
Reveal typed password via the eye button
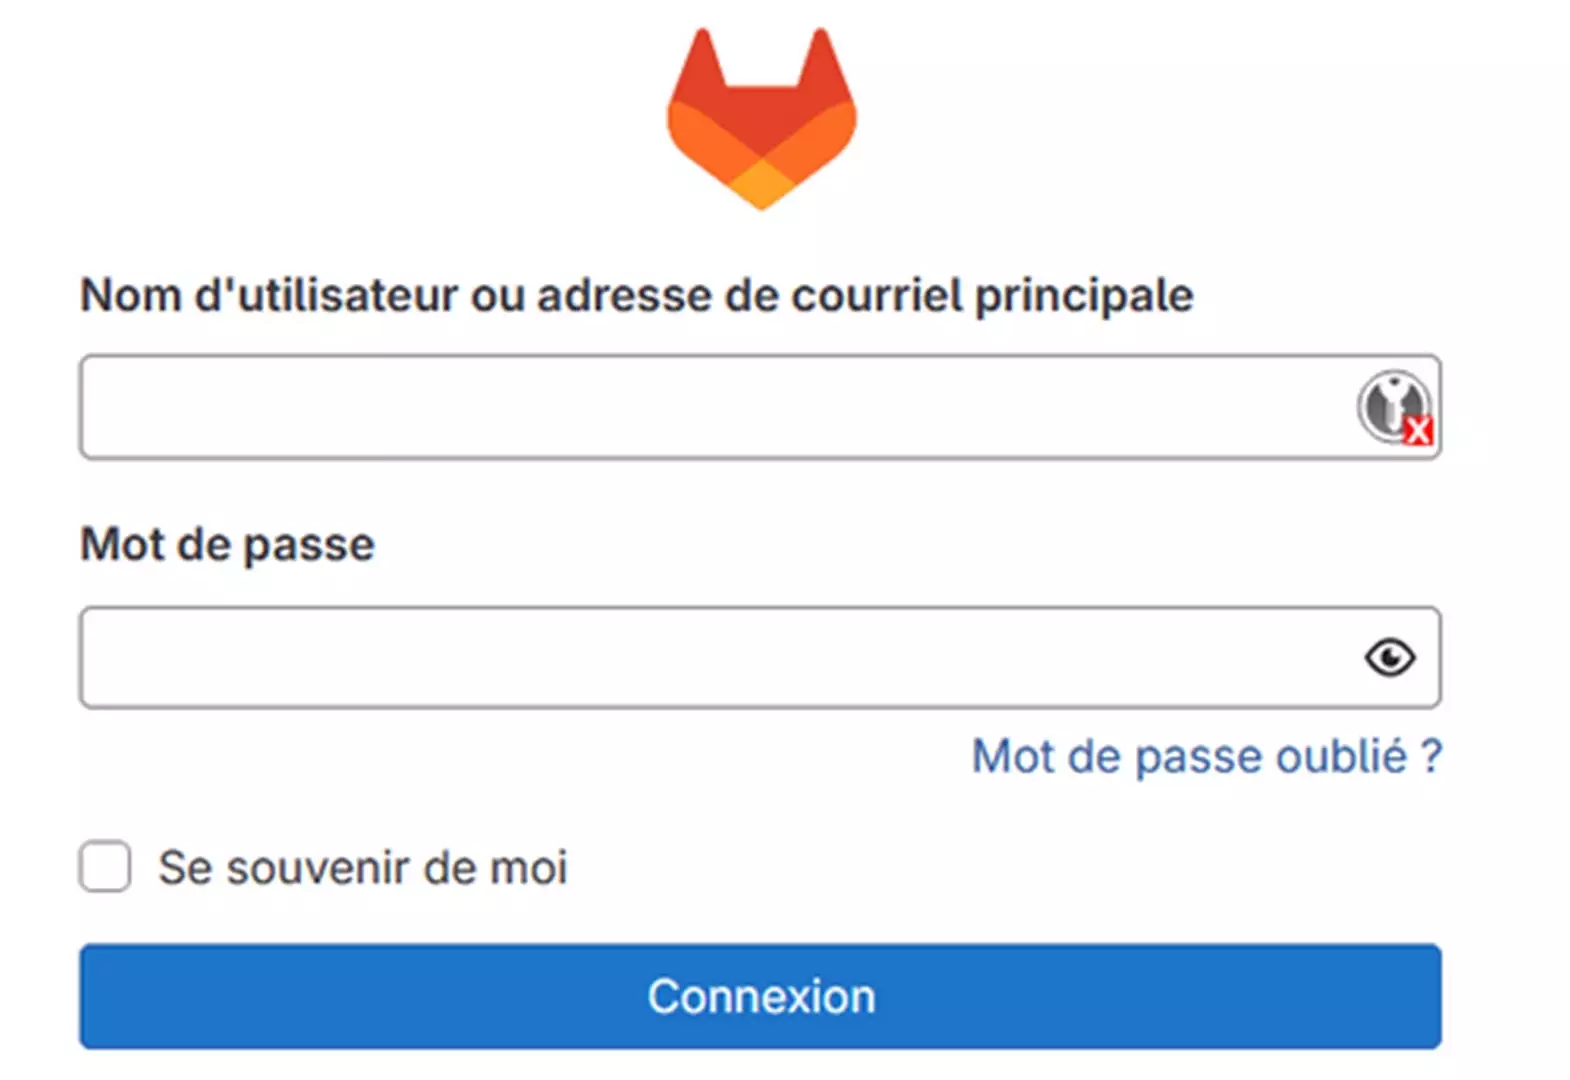(x=1389, y=657)
